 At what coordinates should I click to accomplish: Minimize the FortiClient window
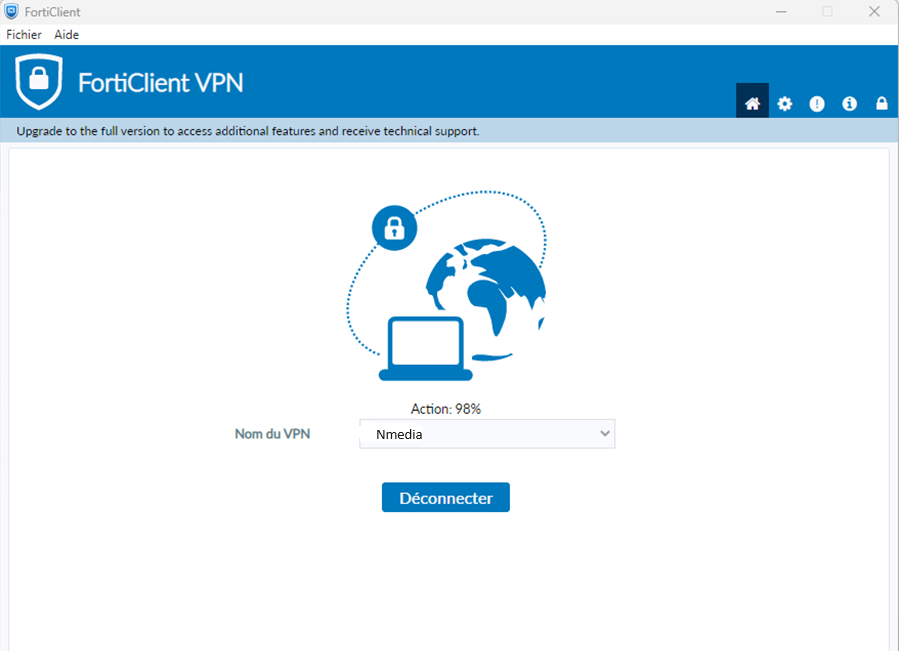(780, 11)
